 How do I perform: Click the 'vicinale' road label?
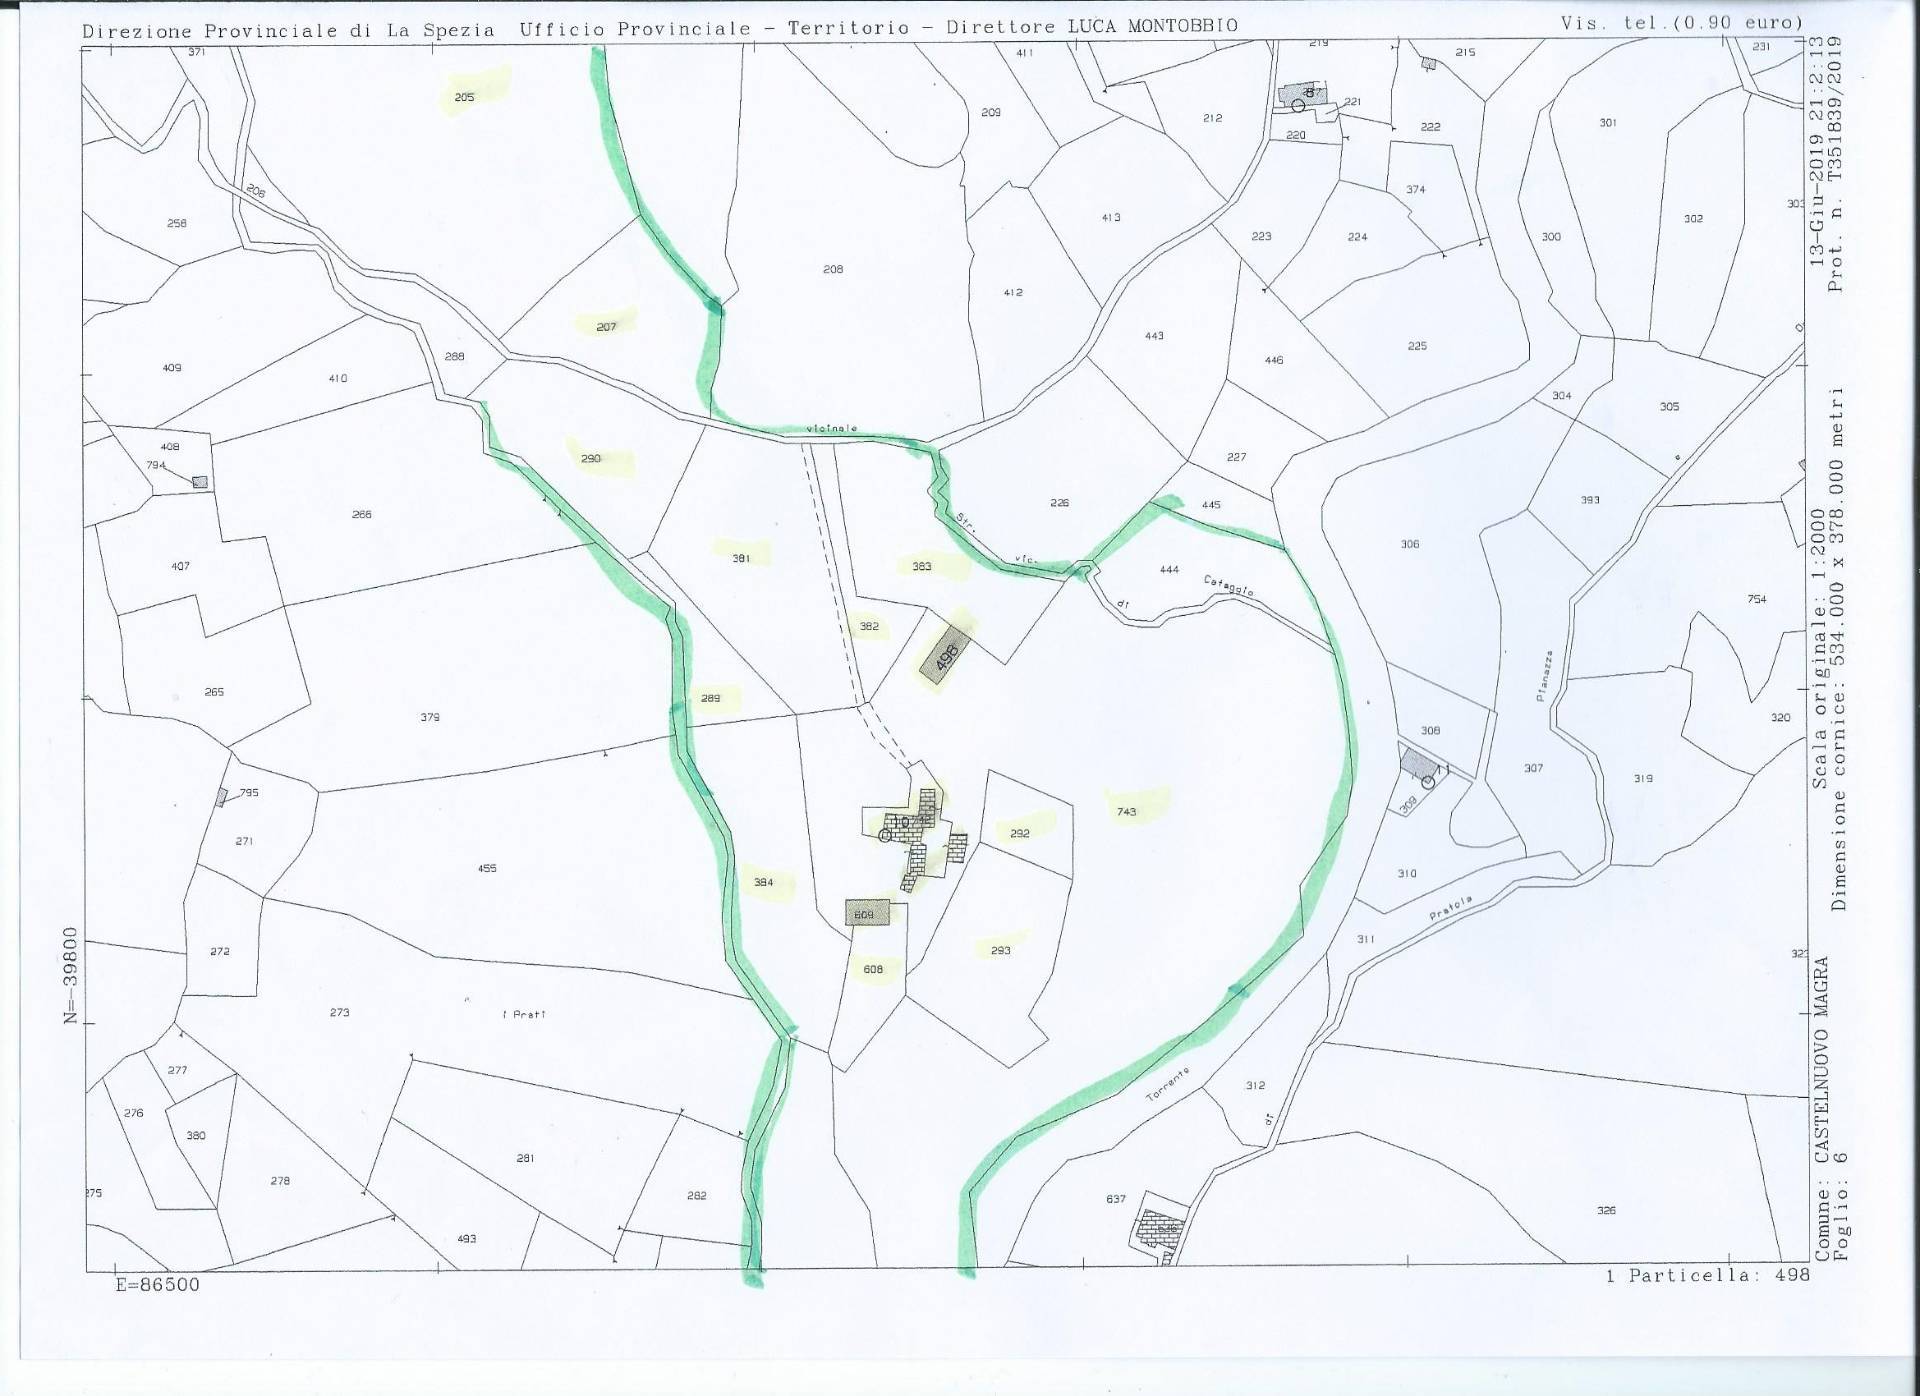tap(832, 429)
